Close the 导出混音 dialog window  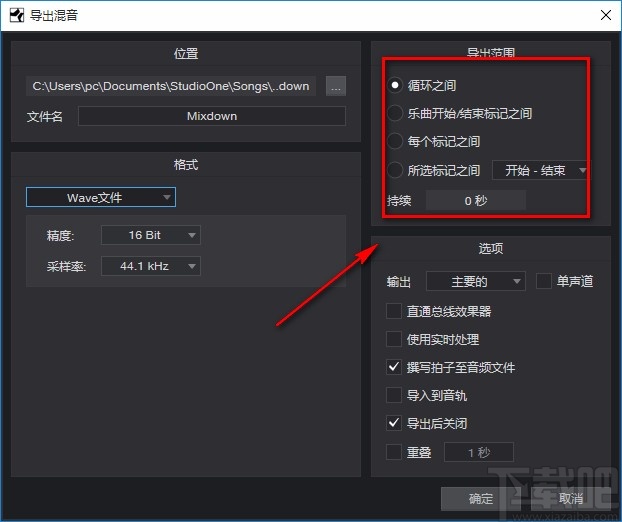pyautogui.click(x=606, y=15)
